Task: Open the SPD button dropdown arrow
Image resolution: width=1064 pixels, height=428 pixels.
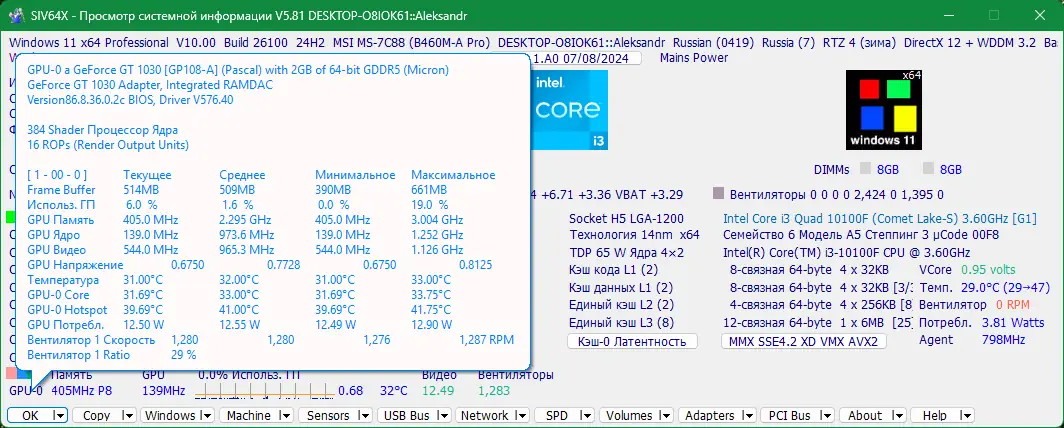Action: 589,415
